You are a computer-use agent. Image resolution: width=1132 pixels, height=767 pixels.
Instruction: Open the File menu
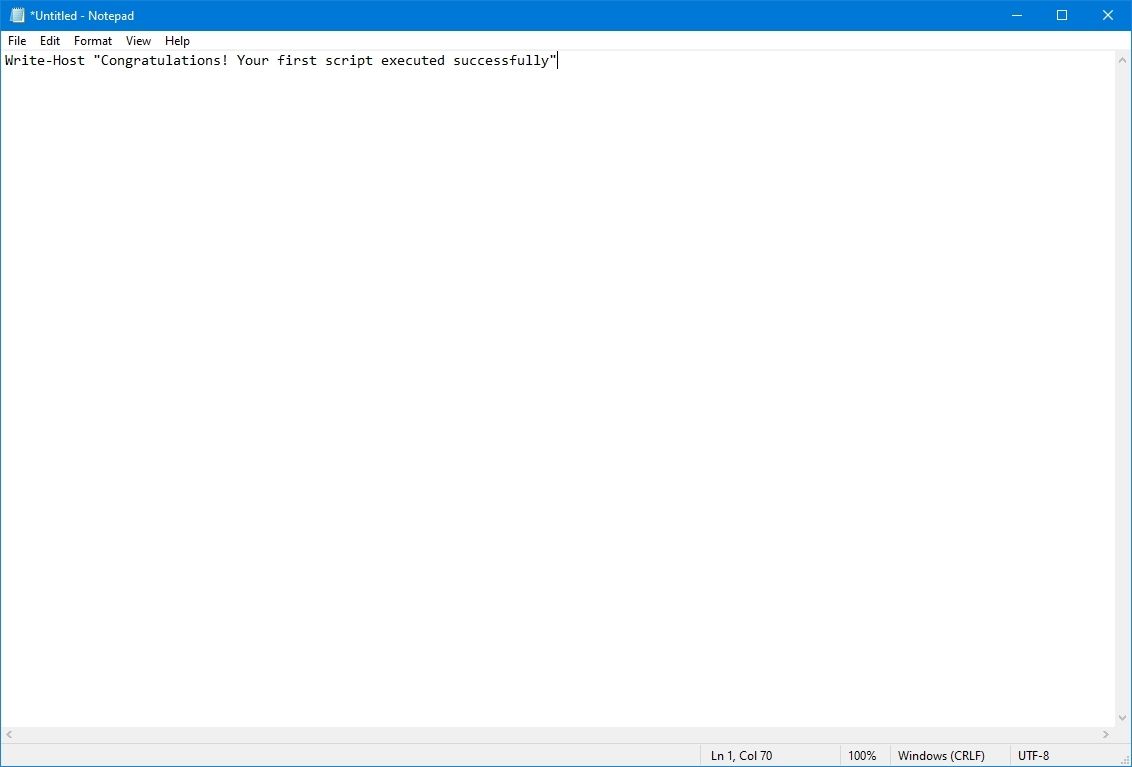(16, 41)
